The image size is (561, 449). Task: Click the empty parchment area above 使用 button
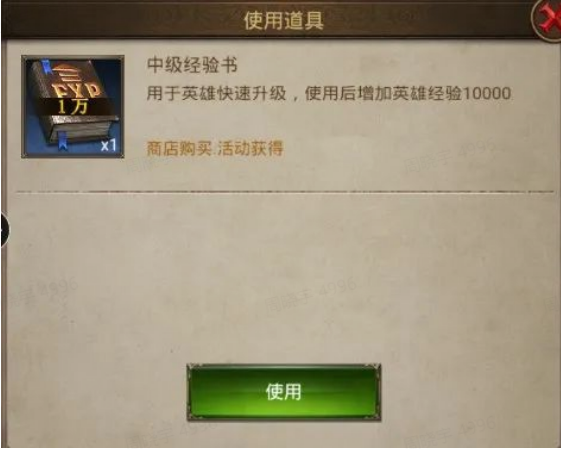pyautogui.click(x=283, y=279)
